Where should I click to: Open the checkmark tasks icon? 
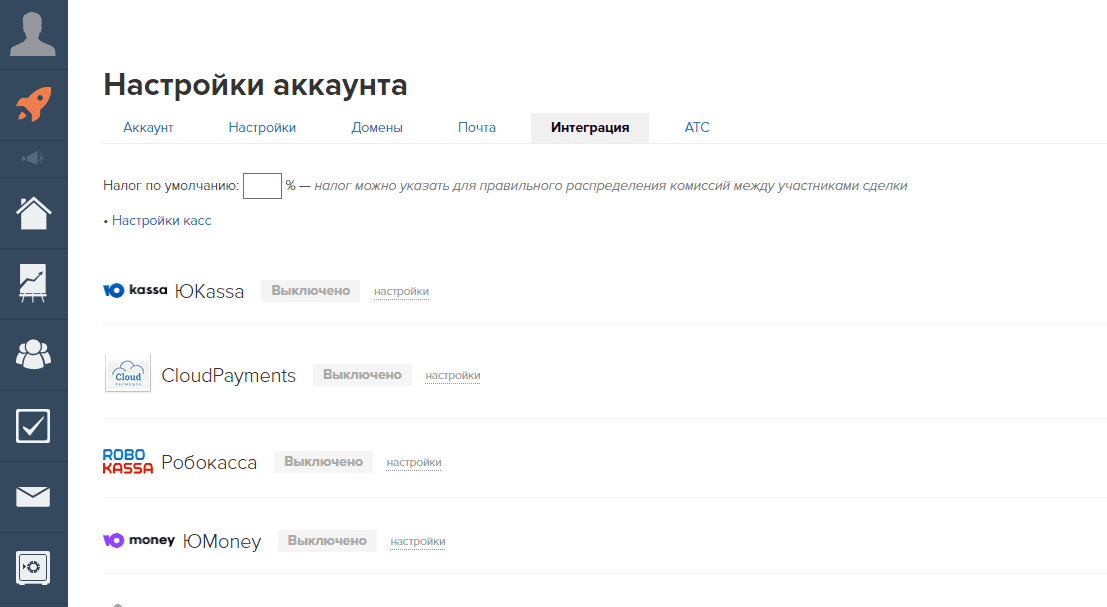click(33, 426)
